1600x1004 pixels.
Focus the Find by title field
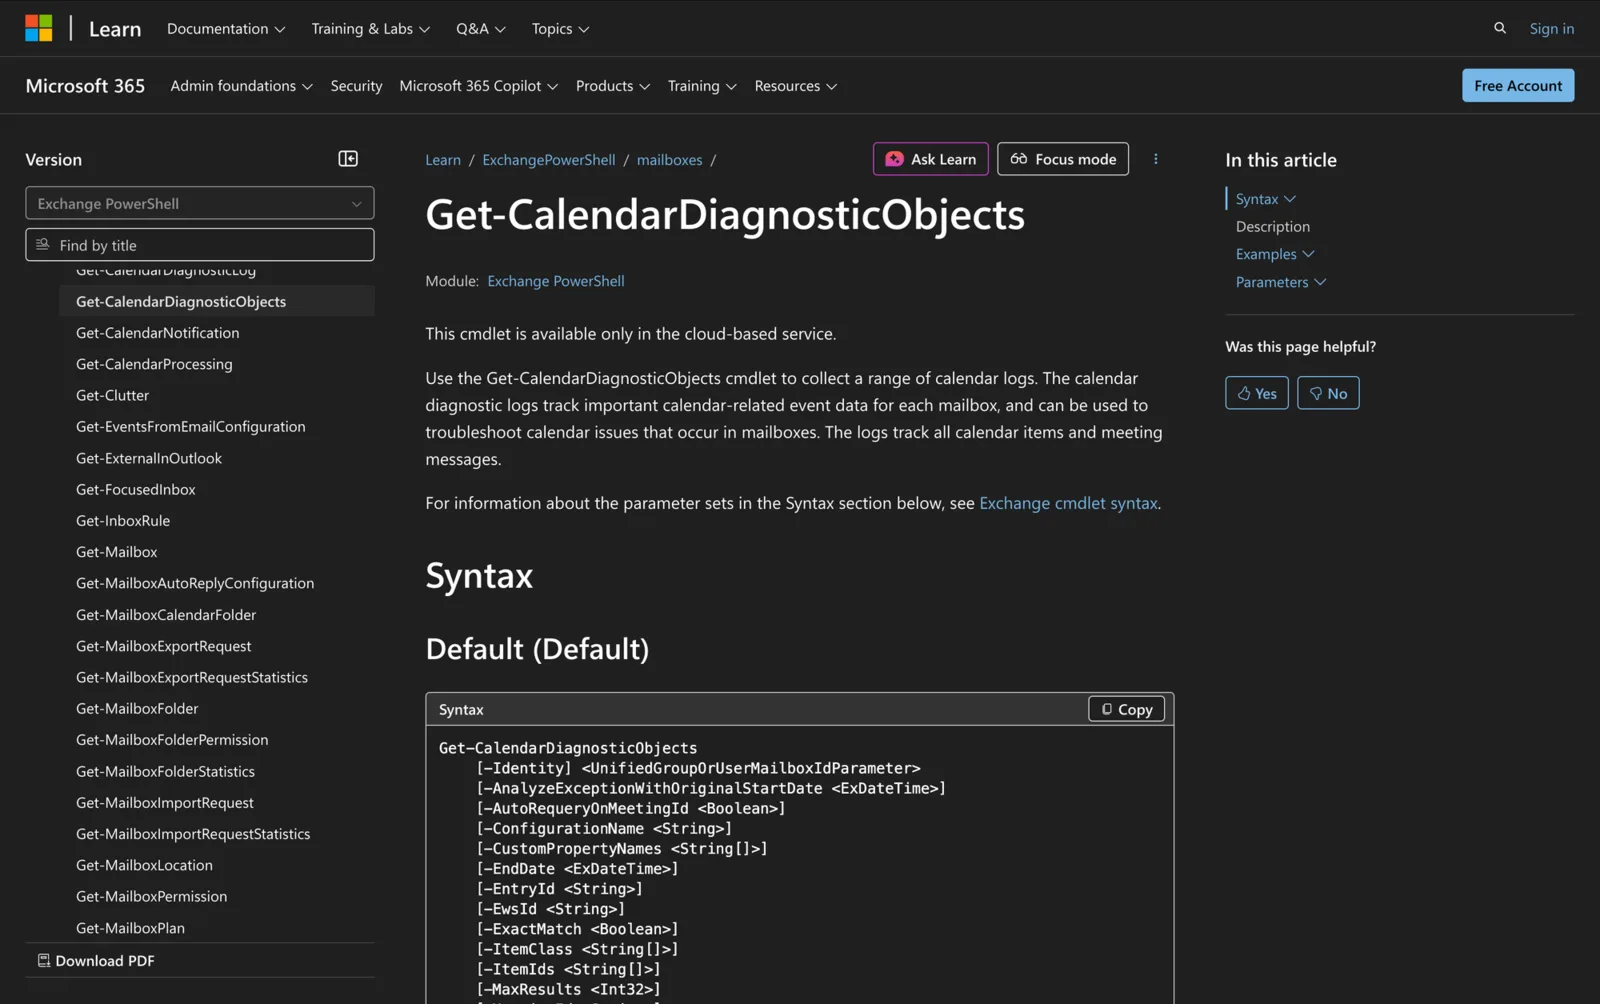[x=200, y=245]
